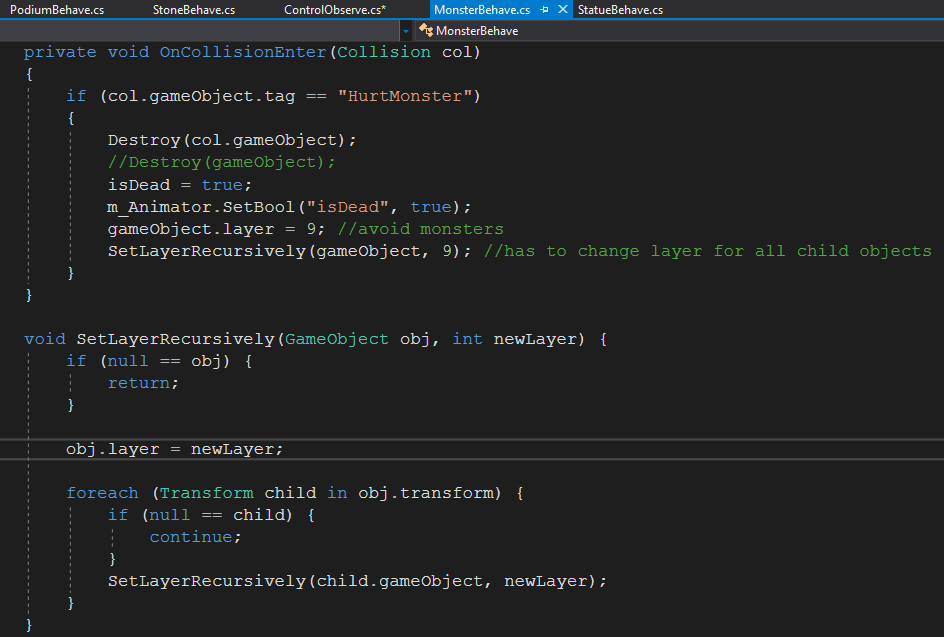This screenshot has width=944, height=637.
Task: Select the ControlObserve.cs* tab
Action: [335, 10]
